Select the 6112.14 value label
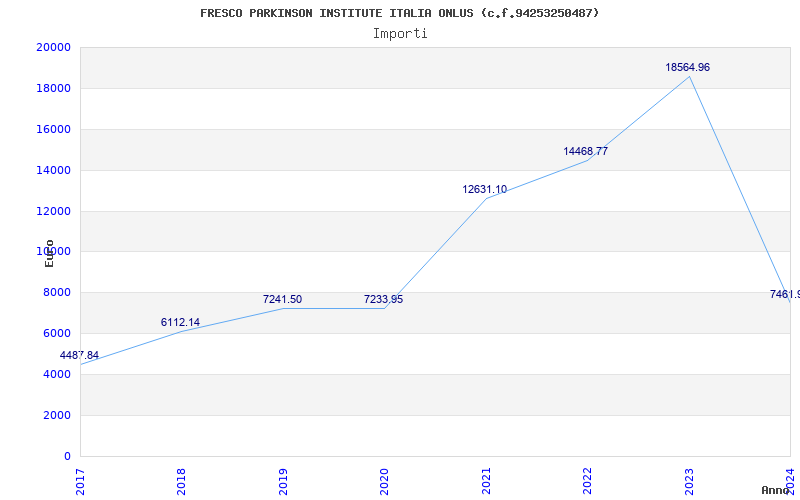Screen dimensions: 800x500 [x=180, y=322]
